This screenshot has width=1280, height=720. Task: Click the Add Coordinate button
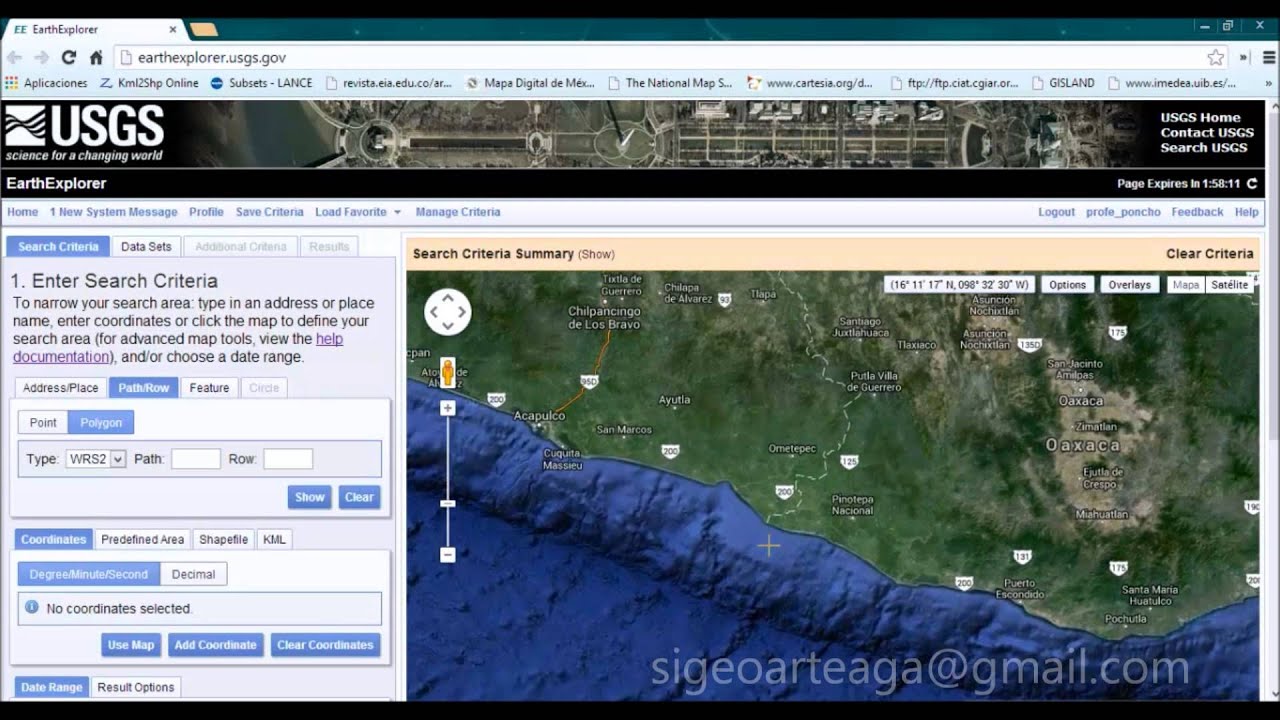(x=215, y=645)
